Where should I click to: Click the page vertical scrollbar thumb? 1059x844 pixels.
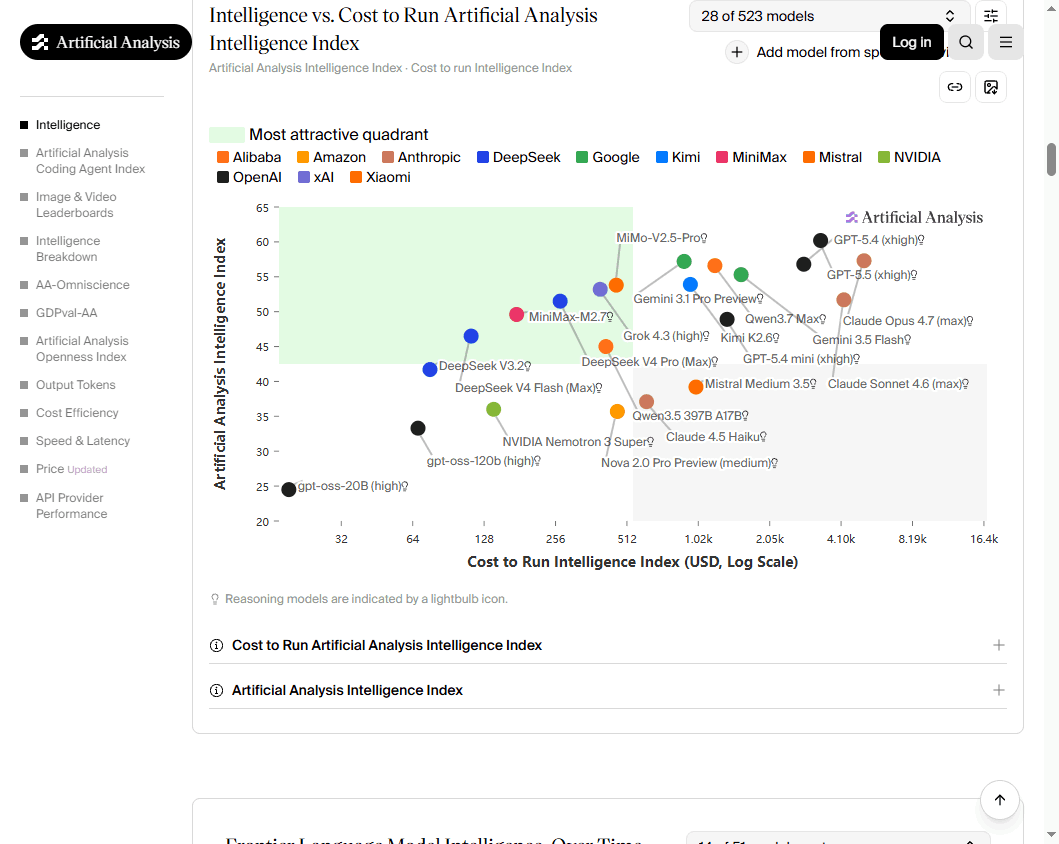[1052, 159]
